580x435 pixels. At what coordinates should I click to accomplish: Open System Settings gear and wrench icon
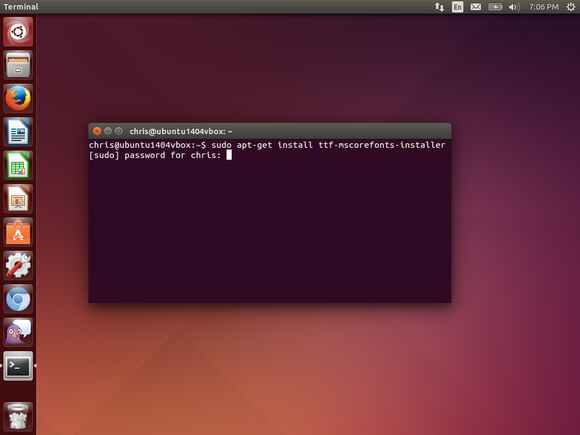[18, 265]
